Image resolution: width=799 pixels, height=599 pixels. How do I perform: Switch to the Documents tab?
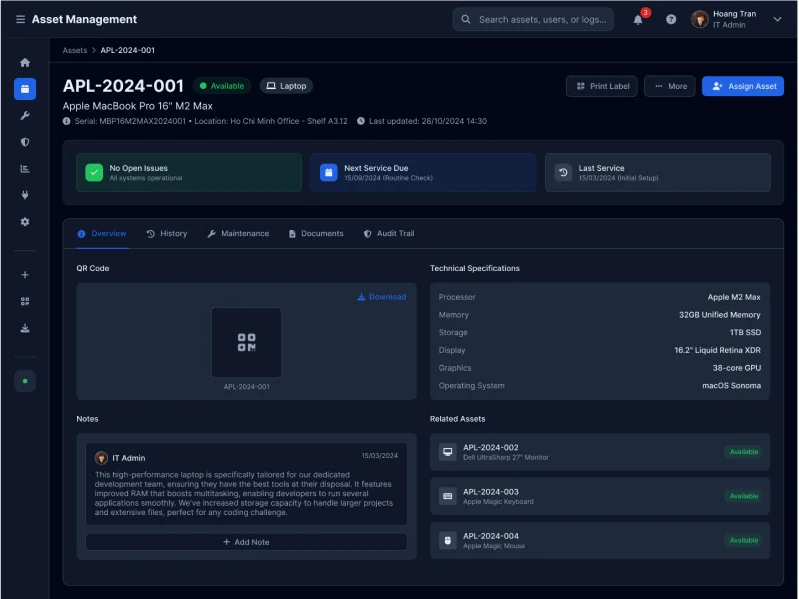click(316, 234)
